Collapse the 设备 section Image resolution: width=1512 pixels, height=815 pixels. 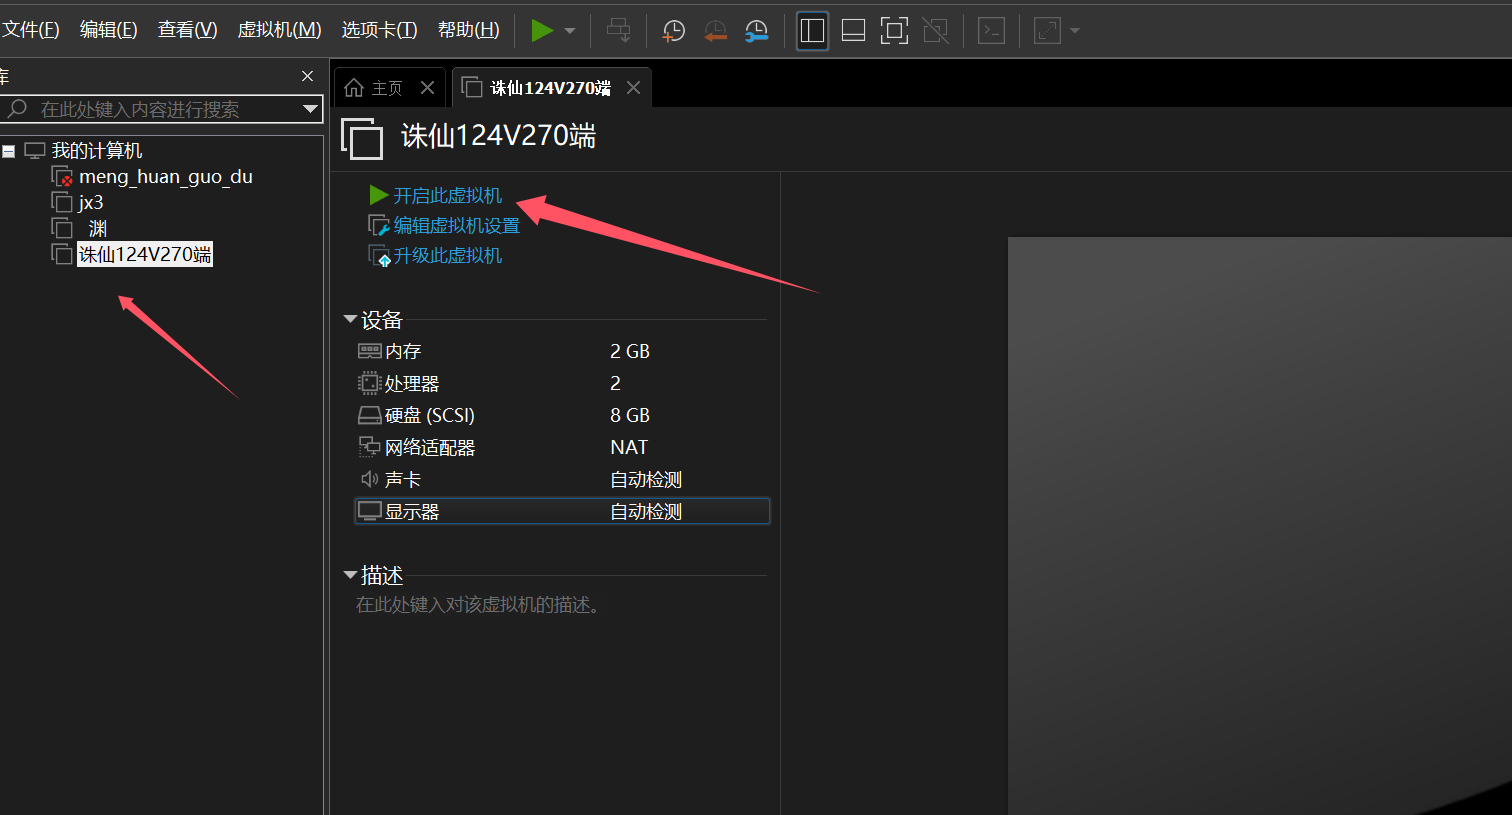coord(350,320)
